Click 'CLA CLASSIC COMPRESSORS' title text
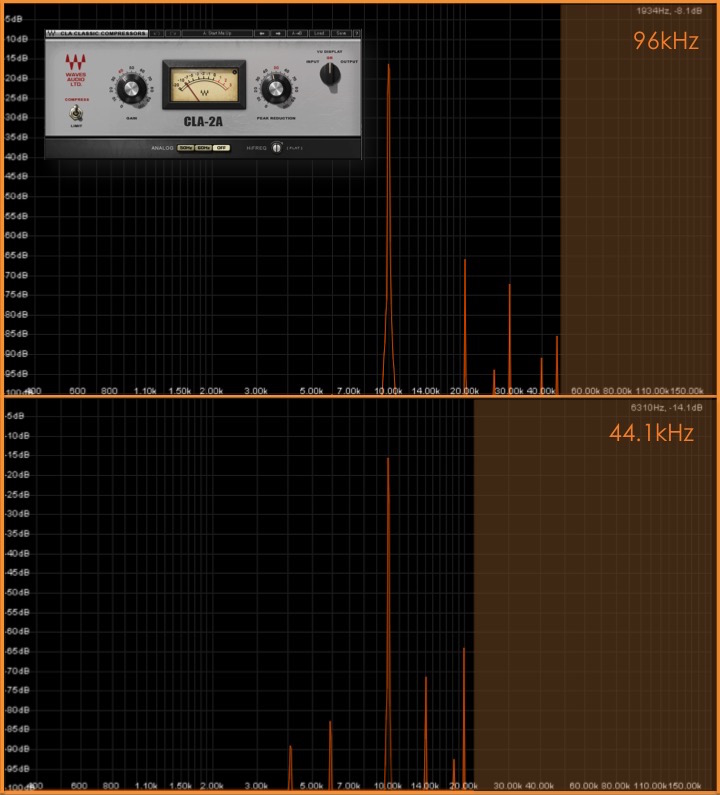This screenshot has width=720, height=795. (x=103, y=33)
